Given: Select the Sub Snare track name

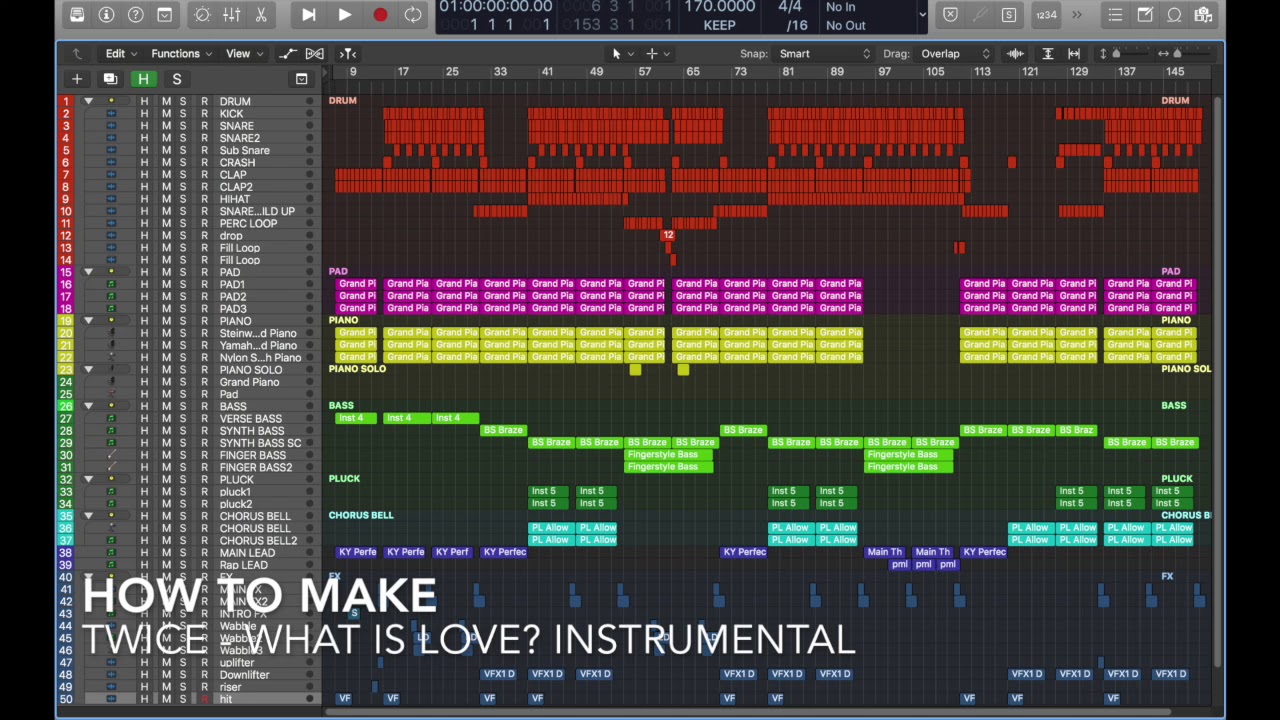Looking at the screenshot, I should (x=244, y=151).
